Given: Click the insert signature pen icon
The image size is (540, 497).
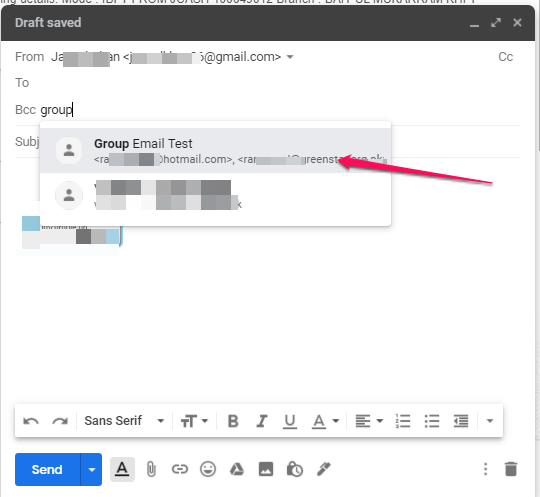Looking at the screenshot, I should pos(324,469).
